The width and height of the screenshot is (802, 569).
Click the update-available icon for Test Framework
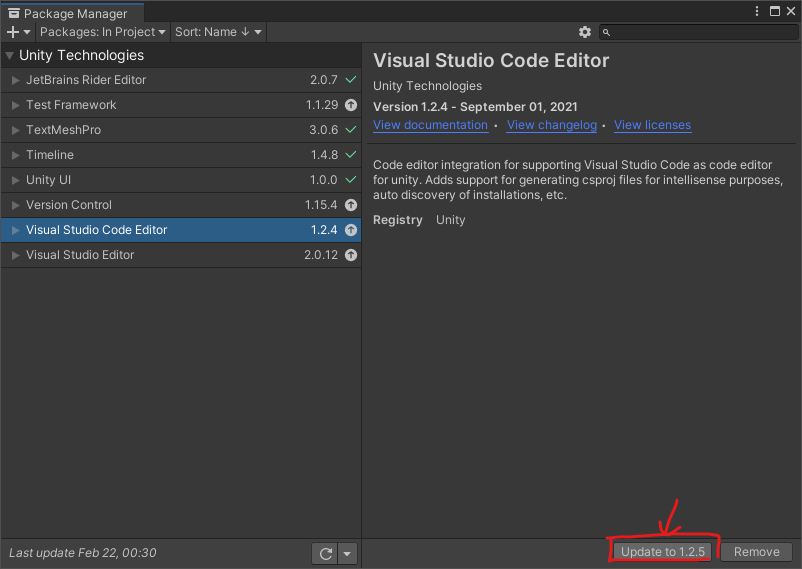(x=351, y=105)
